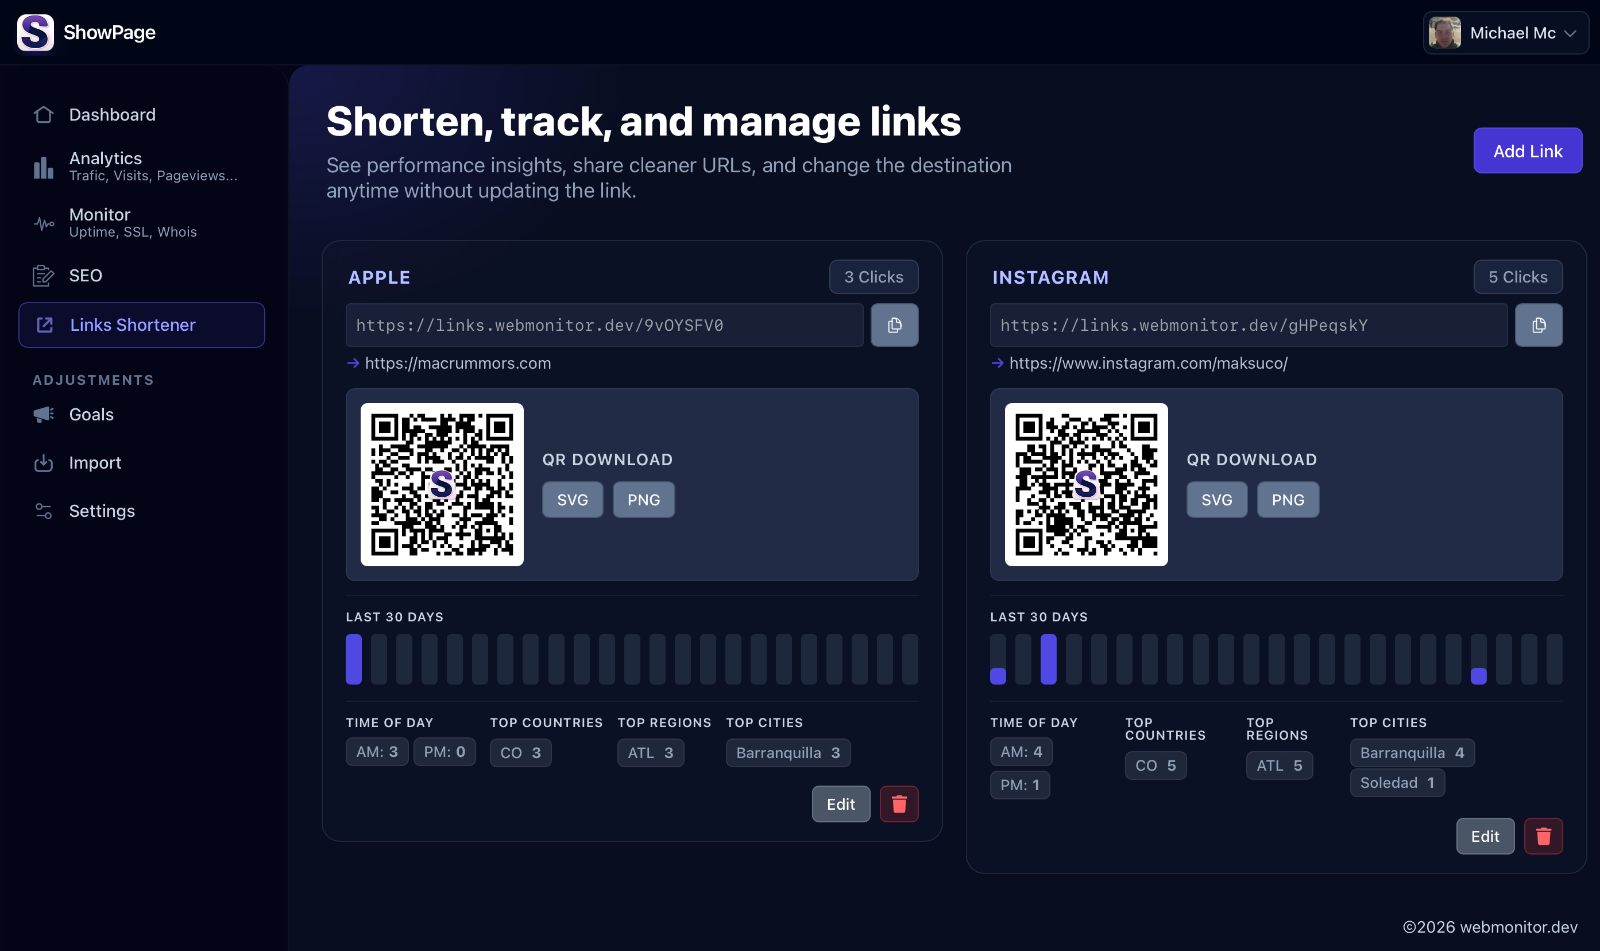
Task: Click the SEO sidebar icon
Action: point(44,275)
